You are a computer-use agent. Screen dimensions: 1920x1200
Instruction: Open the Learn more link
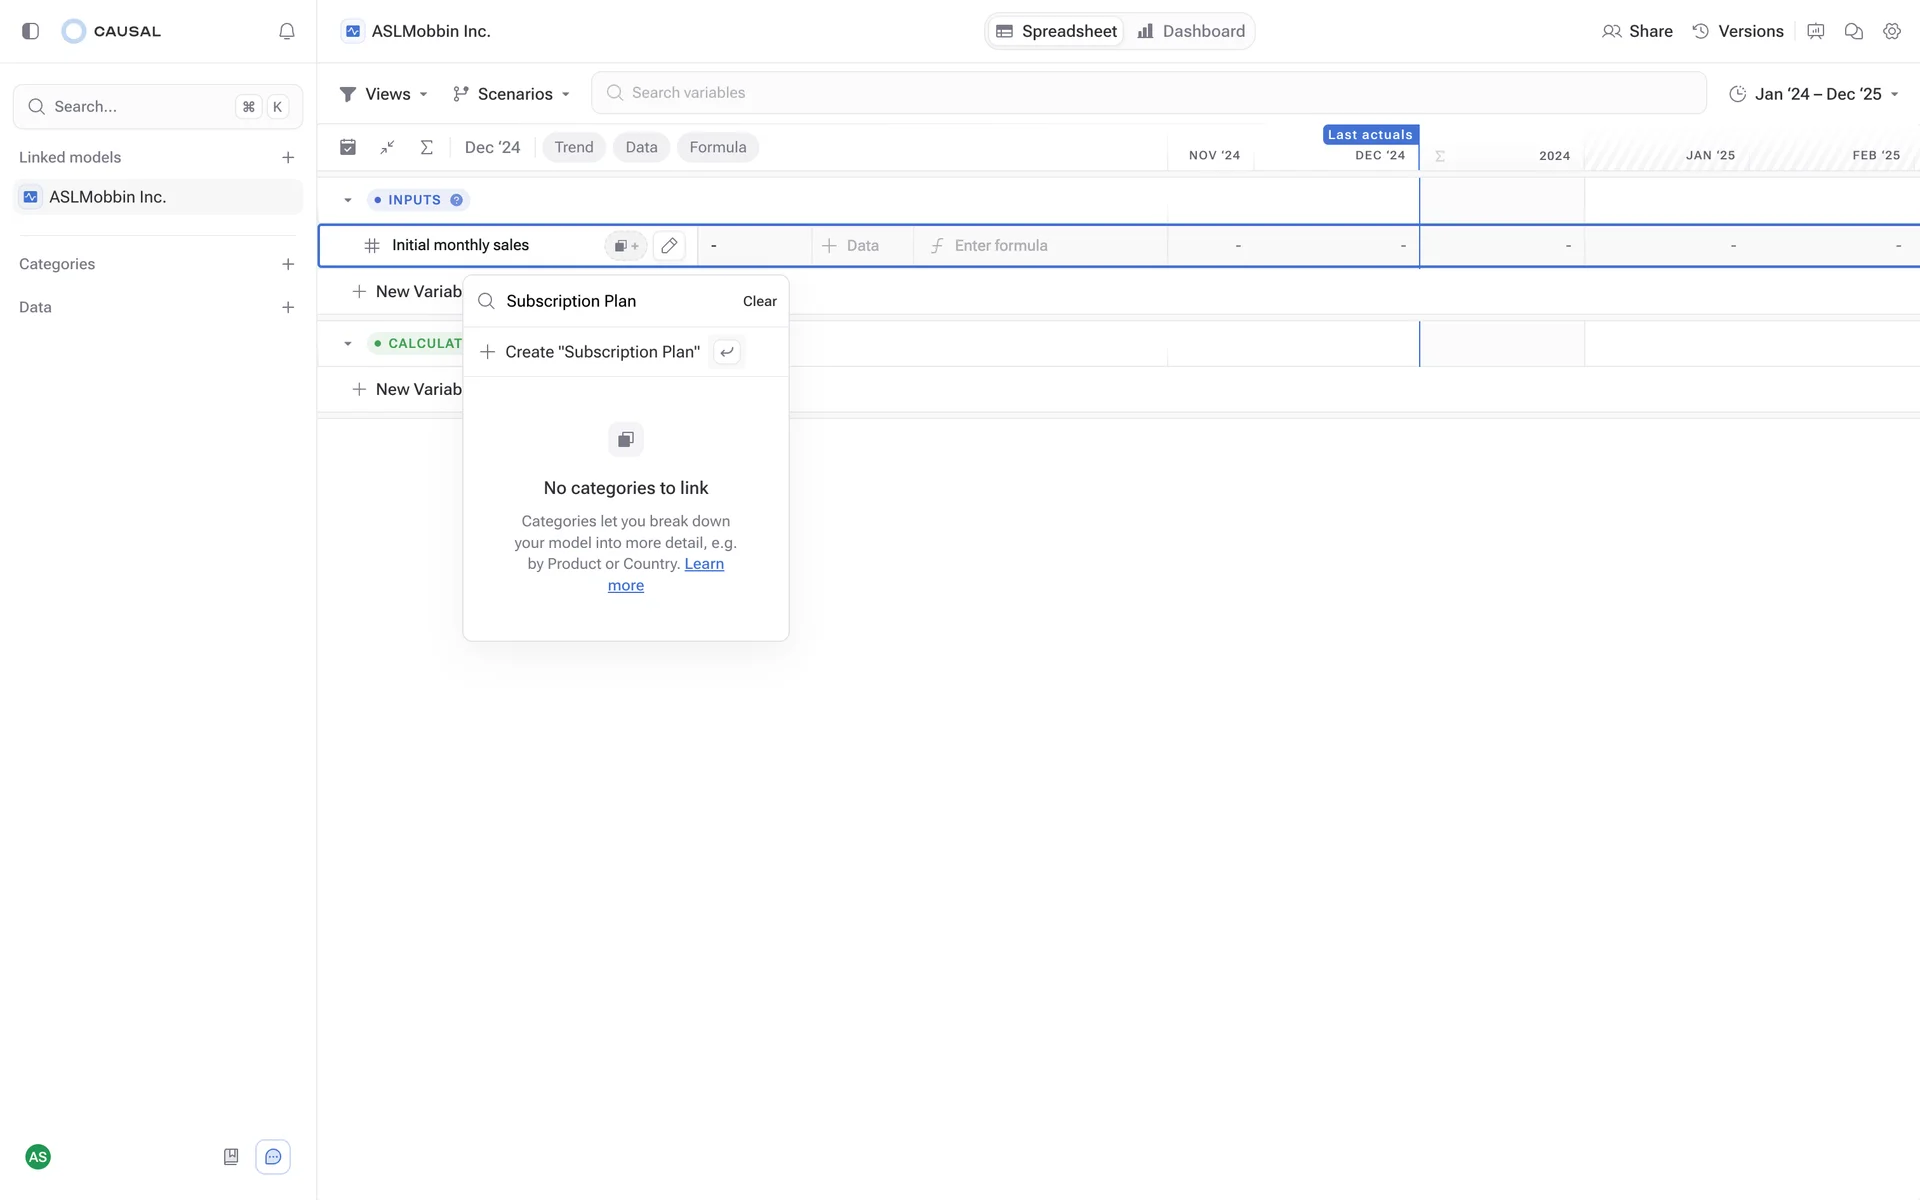click(704, 564)
